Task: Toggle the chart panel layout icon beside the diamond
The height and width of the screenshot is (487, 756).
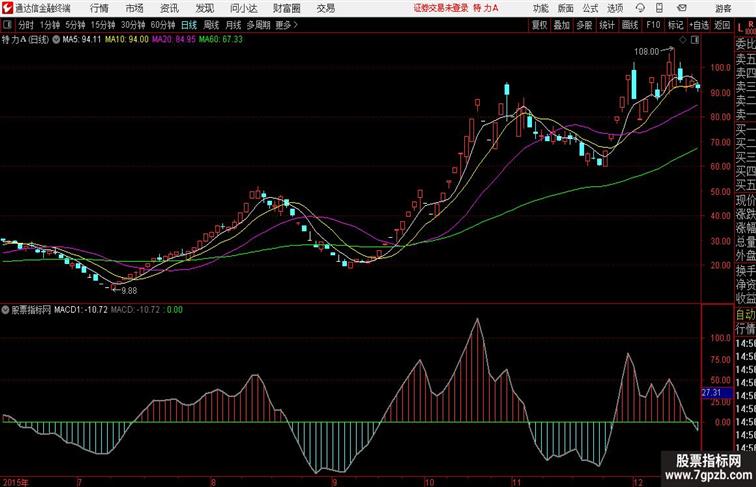Action: click(695, 40)
